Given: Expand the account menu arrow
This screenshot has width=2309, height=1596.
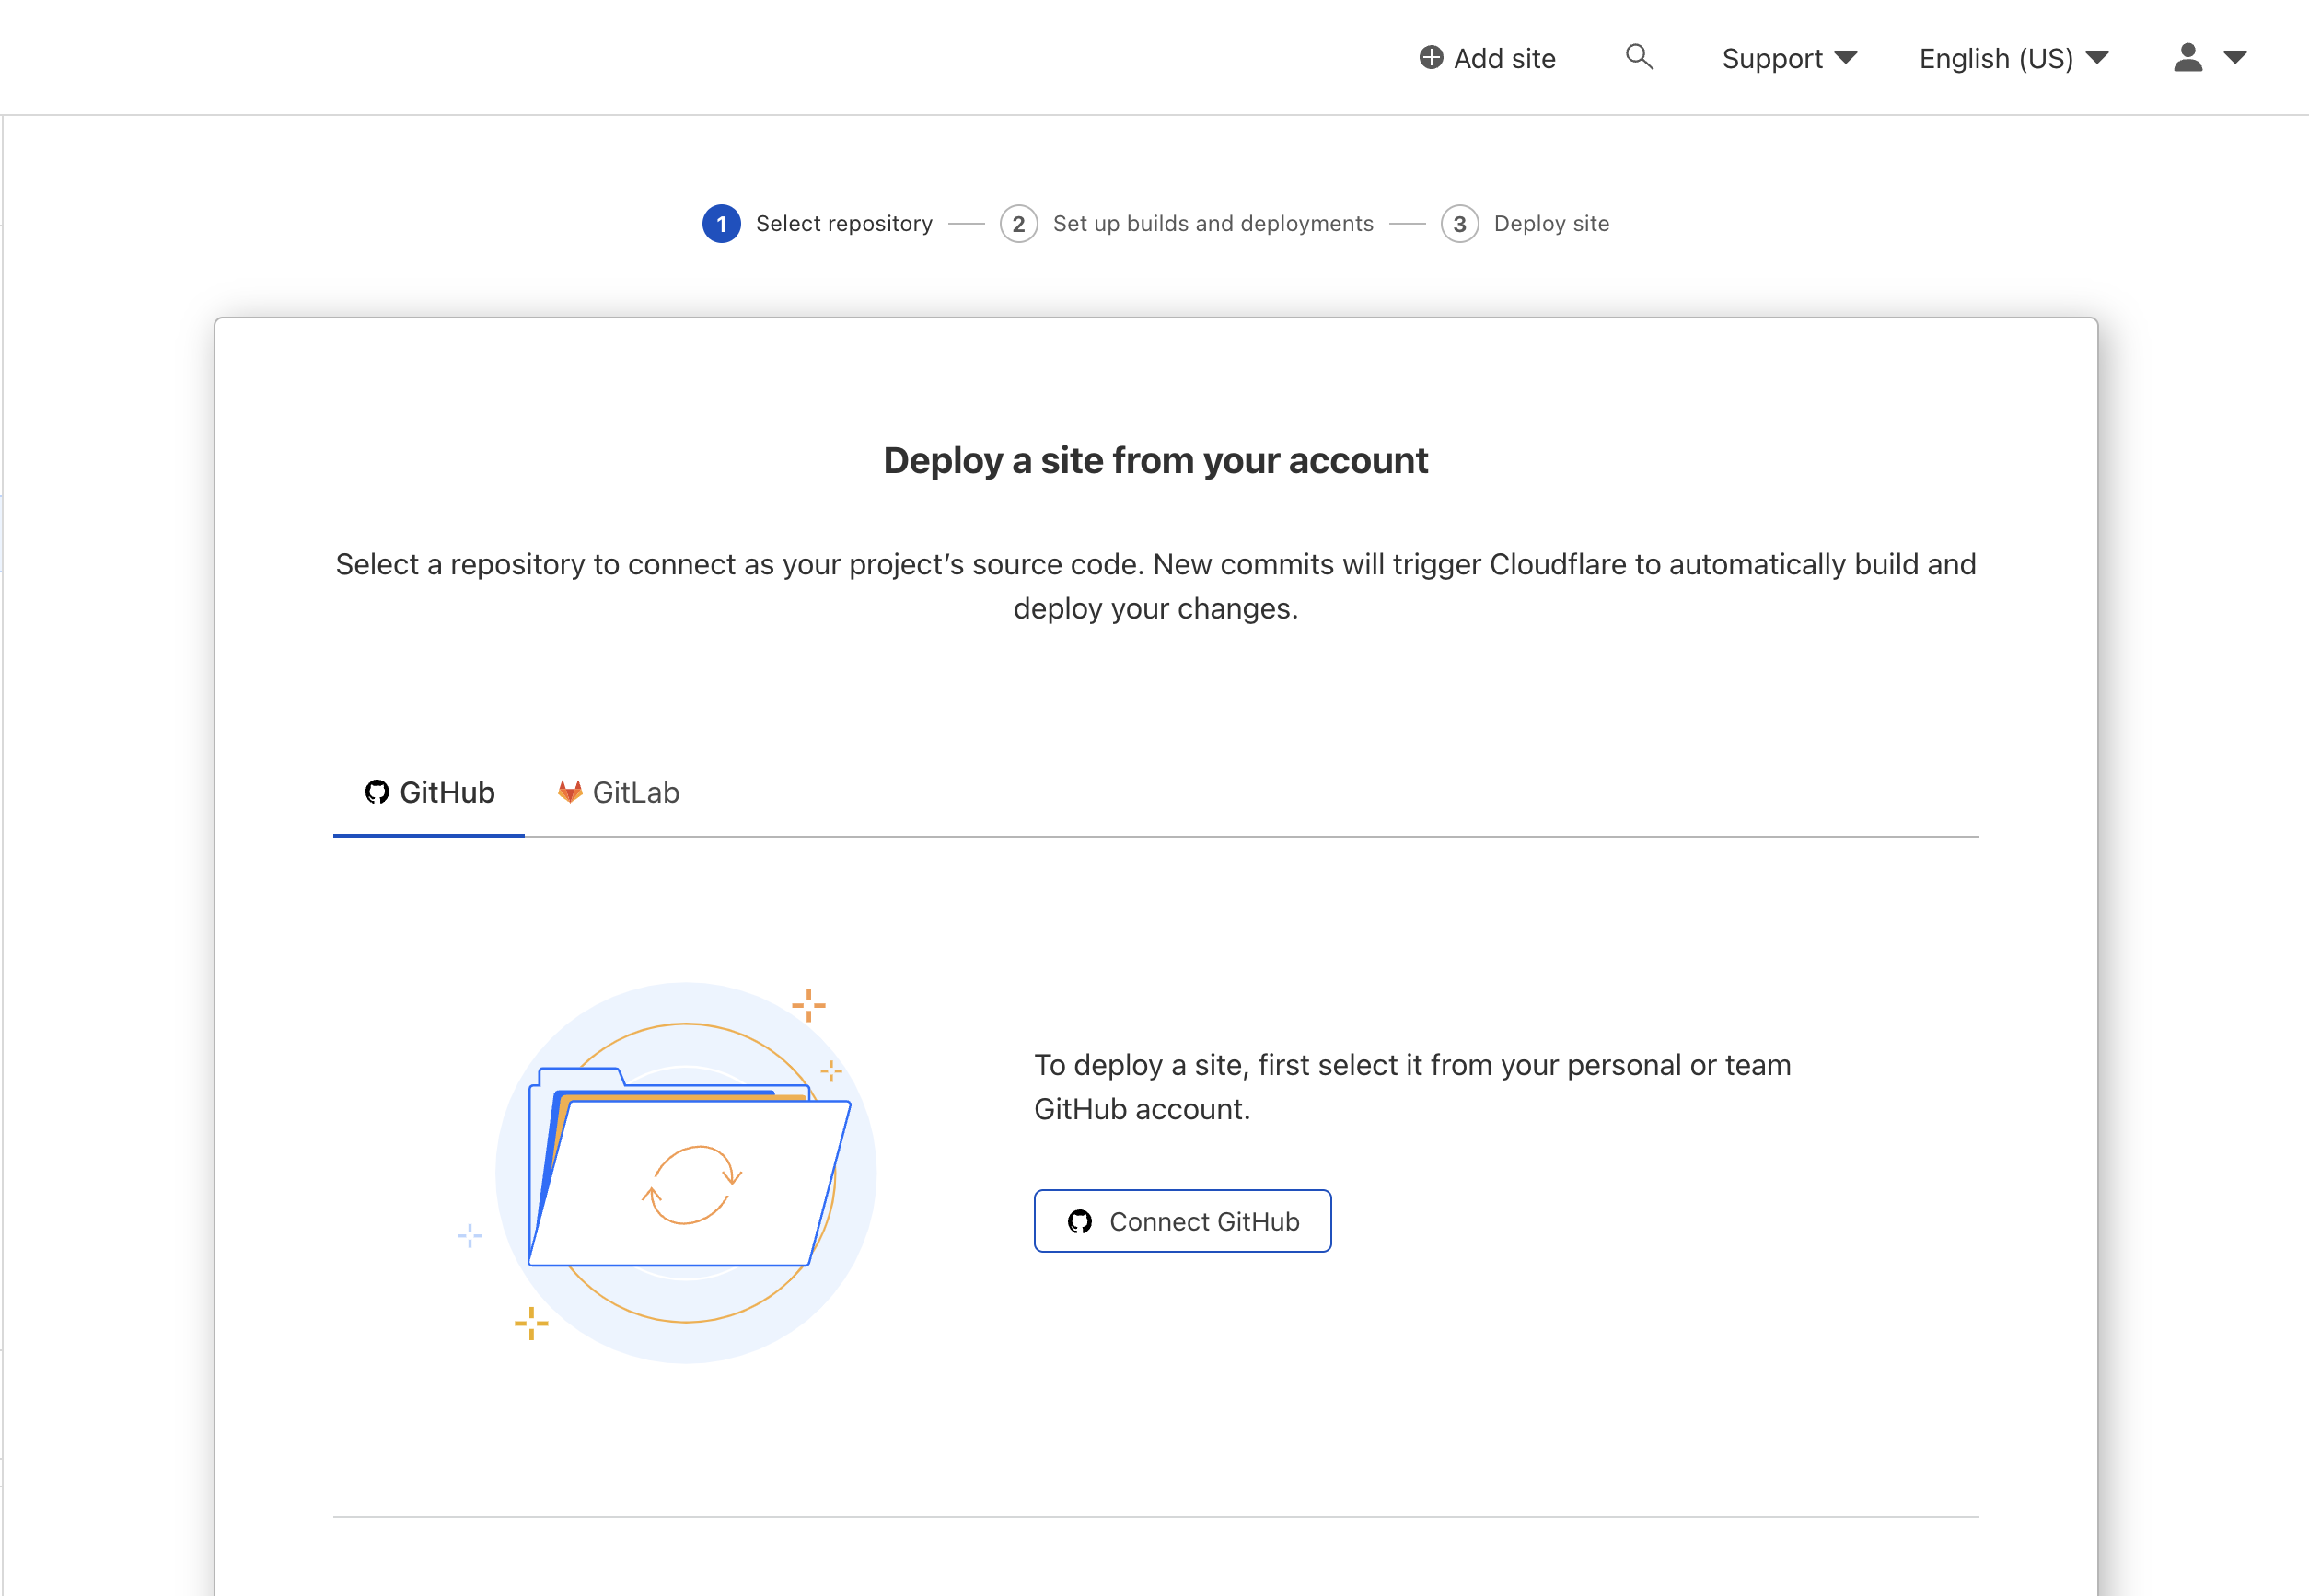Looking at the screenshot, I should coord(2235,58).
